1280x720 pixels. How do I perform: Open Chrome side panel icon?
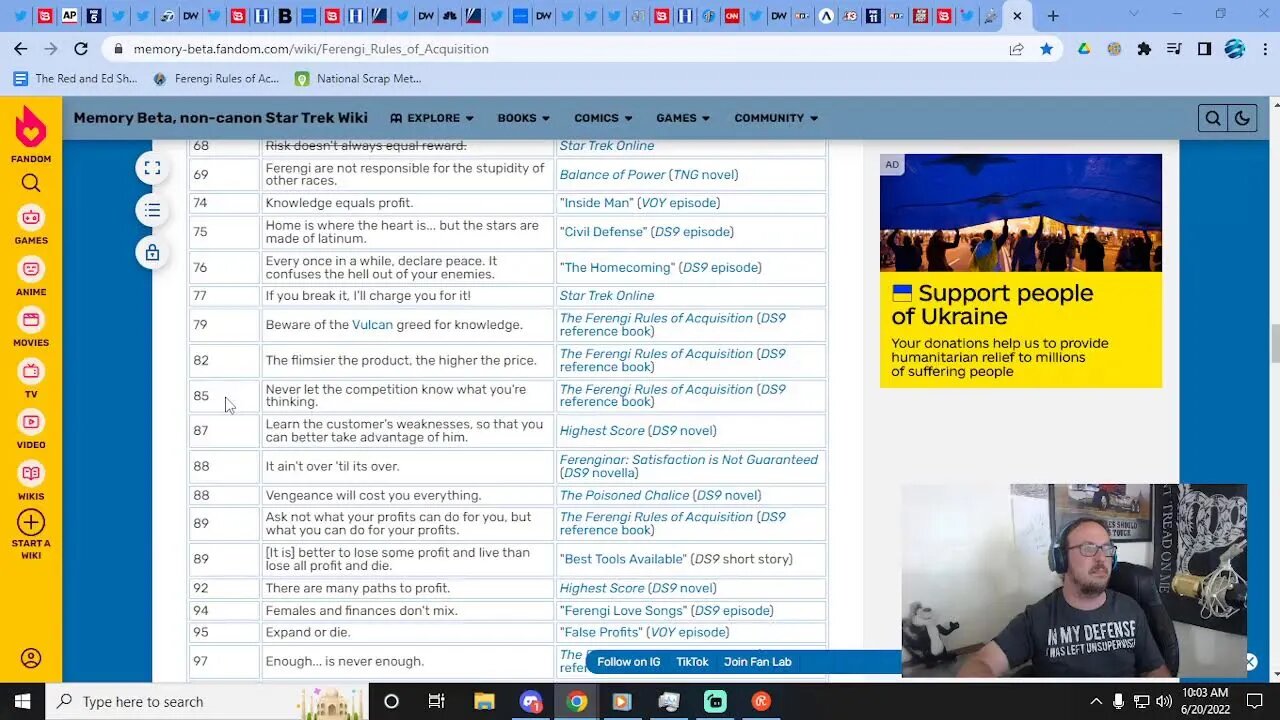pos(1204,48)
